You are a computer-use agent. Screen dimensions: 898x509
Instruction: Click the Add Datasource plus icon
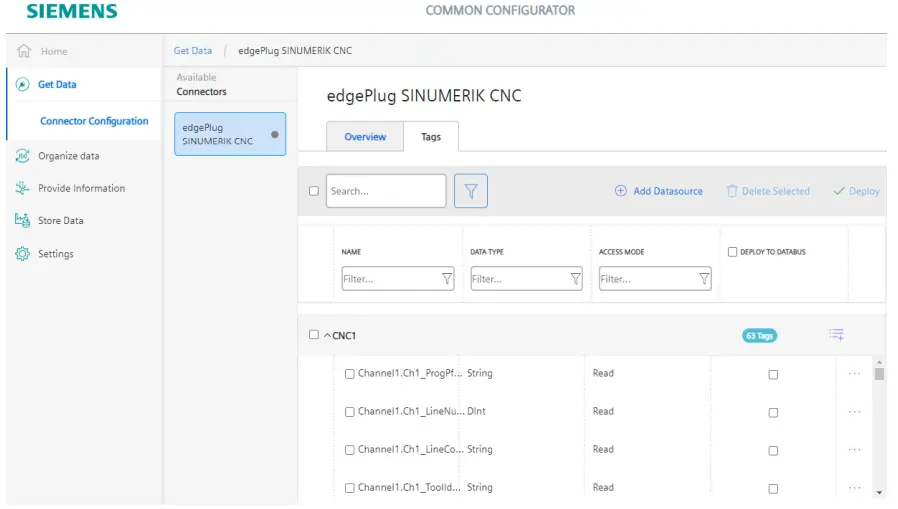point(620,191)
